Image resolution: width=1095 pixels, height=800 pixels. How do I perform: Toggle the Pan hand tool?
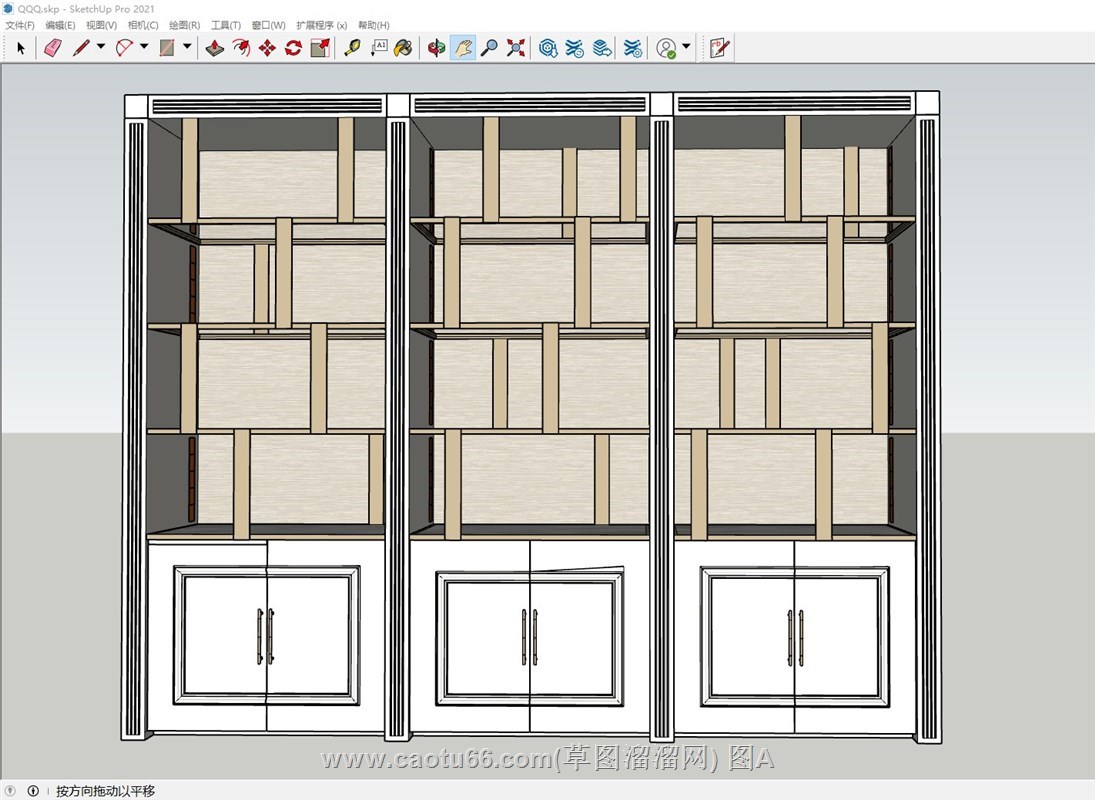(463, 47)
